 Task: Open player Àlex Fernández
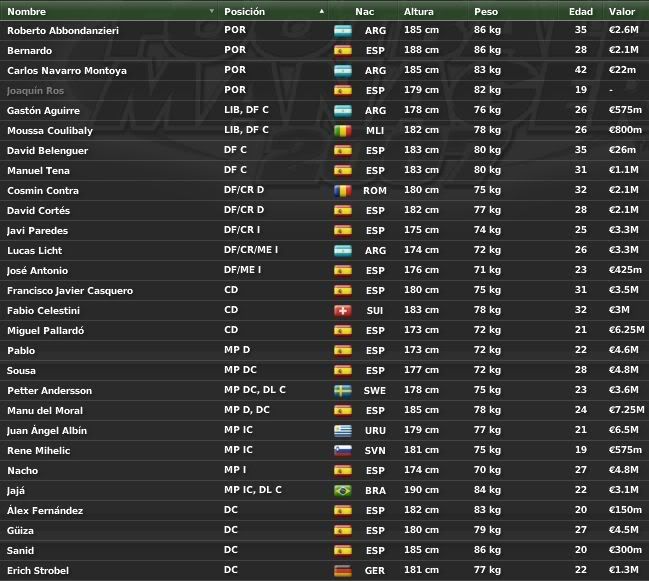[45, 511]
